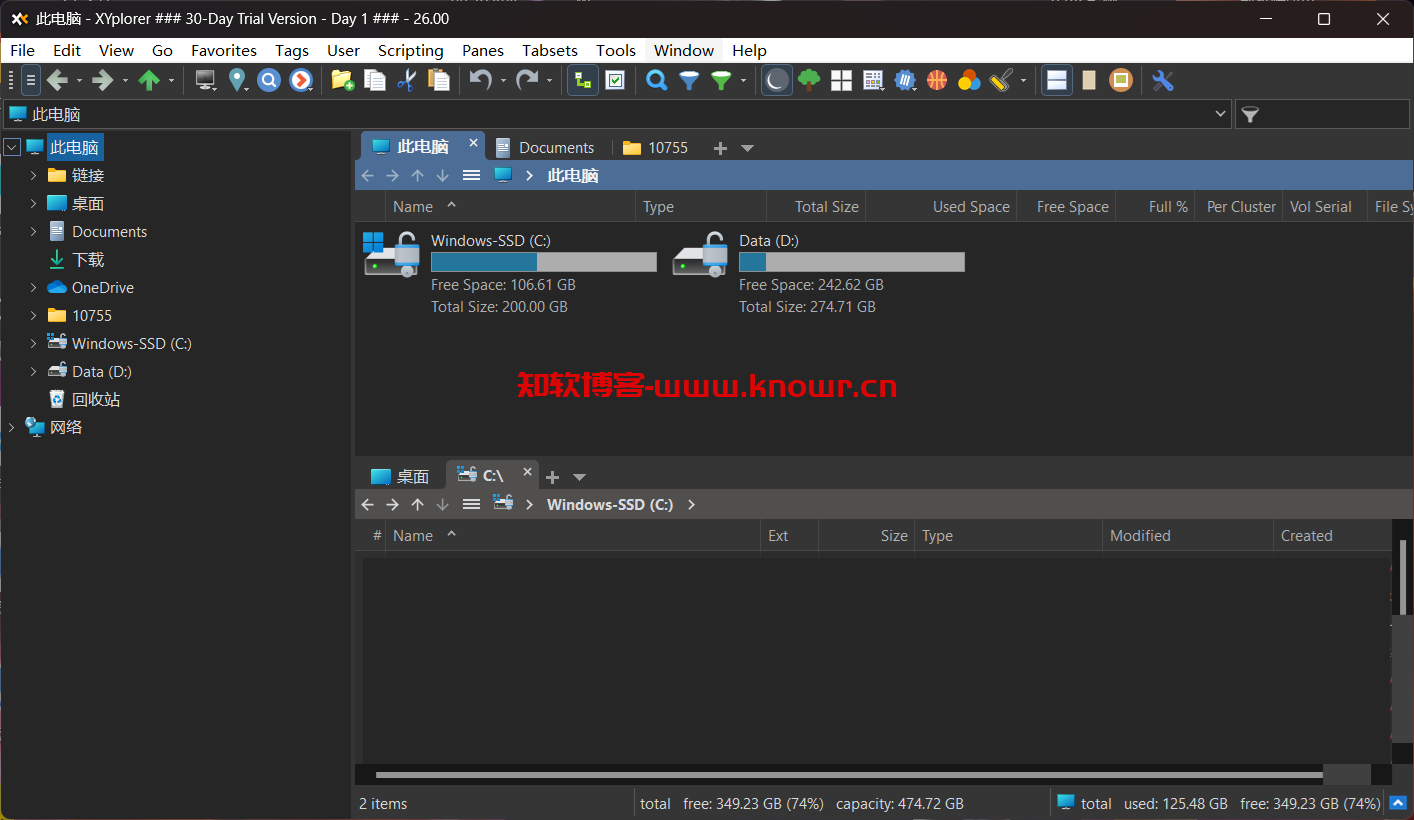
Task: Click the Cut scissors icon
Action: (x=406, y=81)
